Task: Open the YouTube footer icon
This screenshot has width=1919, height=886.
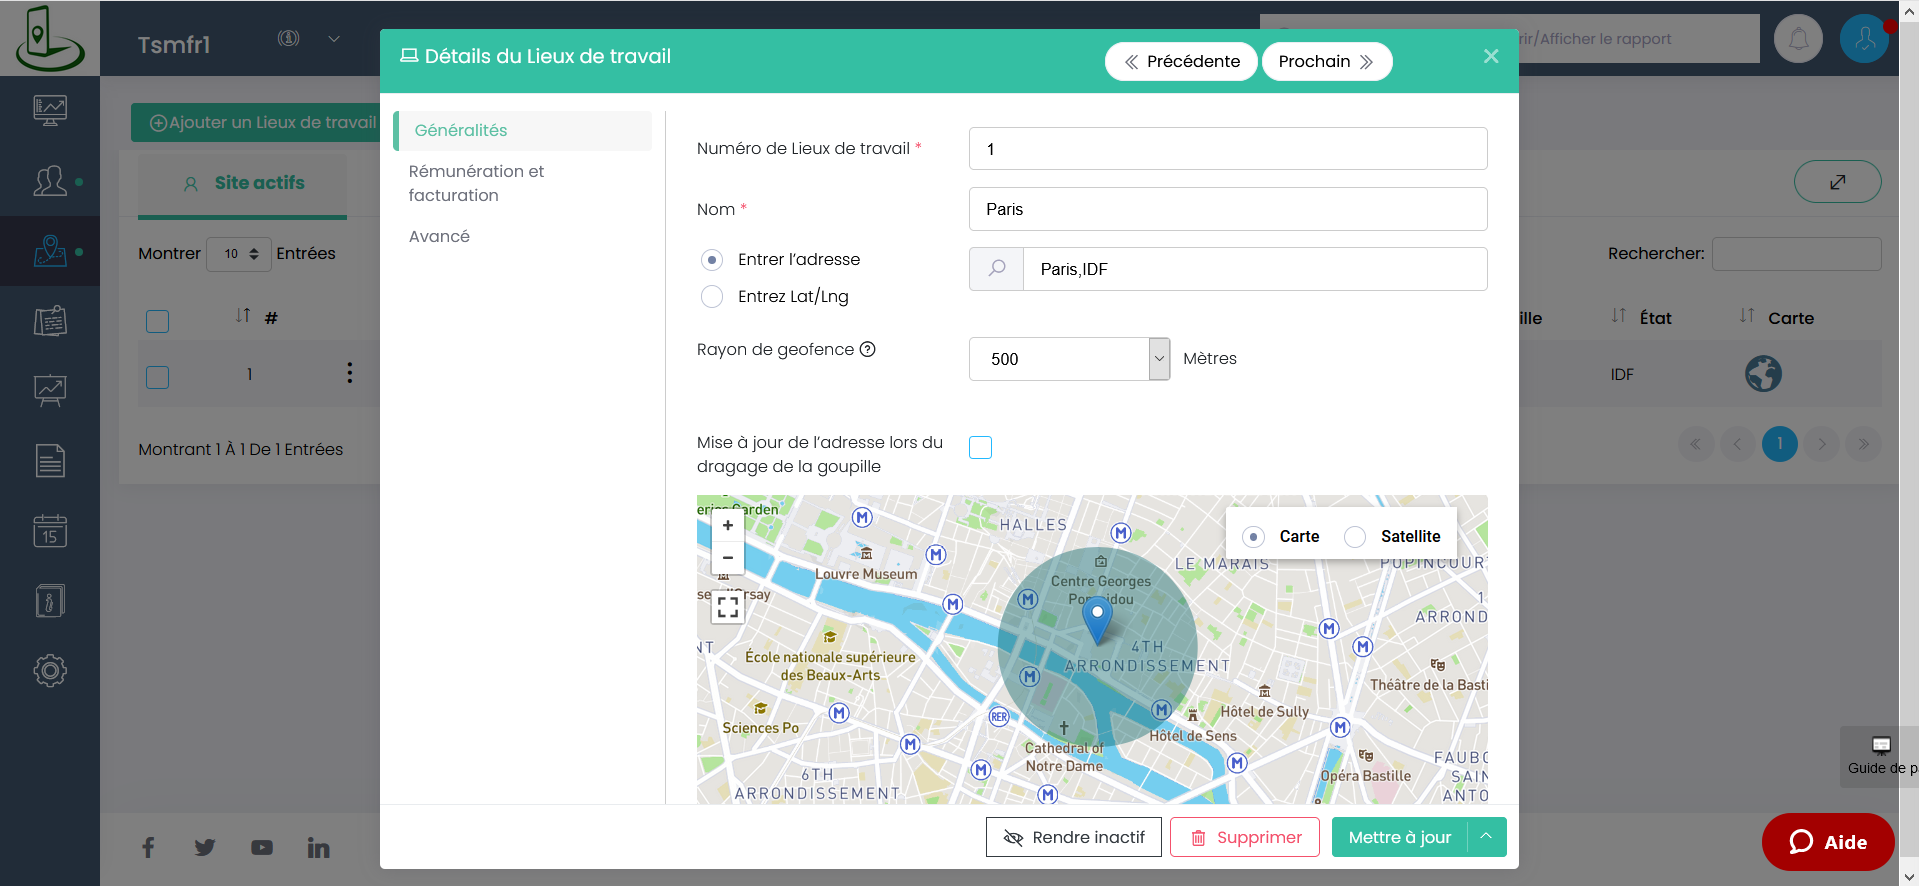Action: point(262,848)
